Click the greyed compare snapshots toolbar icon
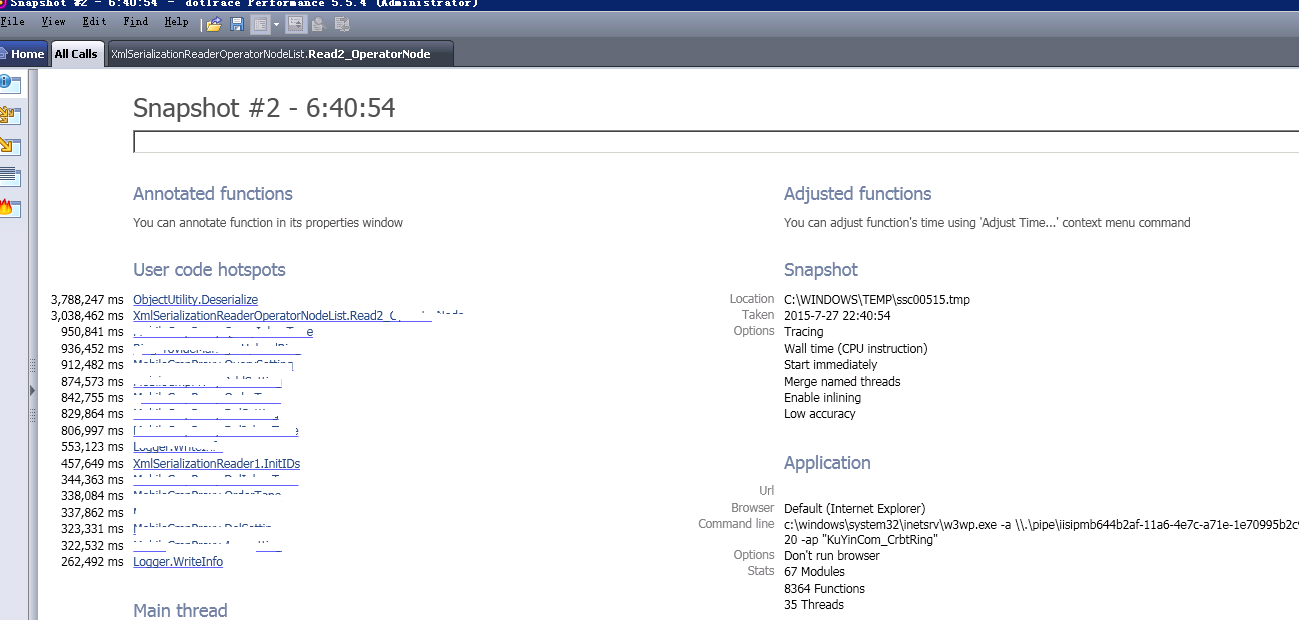This screenshot has width=1299, height=620. click(x=342, y=23)
